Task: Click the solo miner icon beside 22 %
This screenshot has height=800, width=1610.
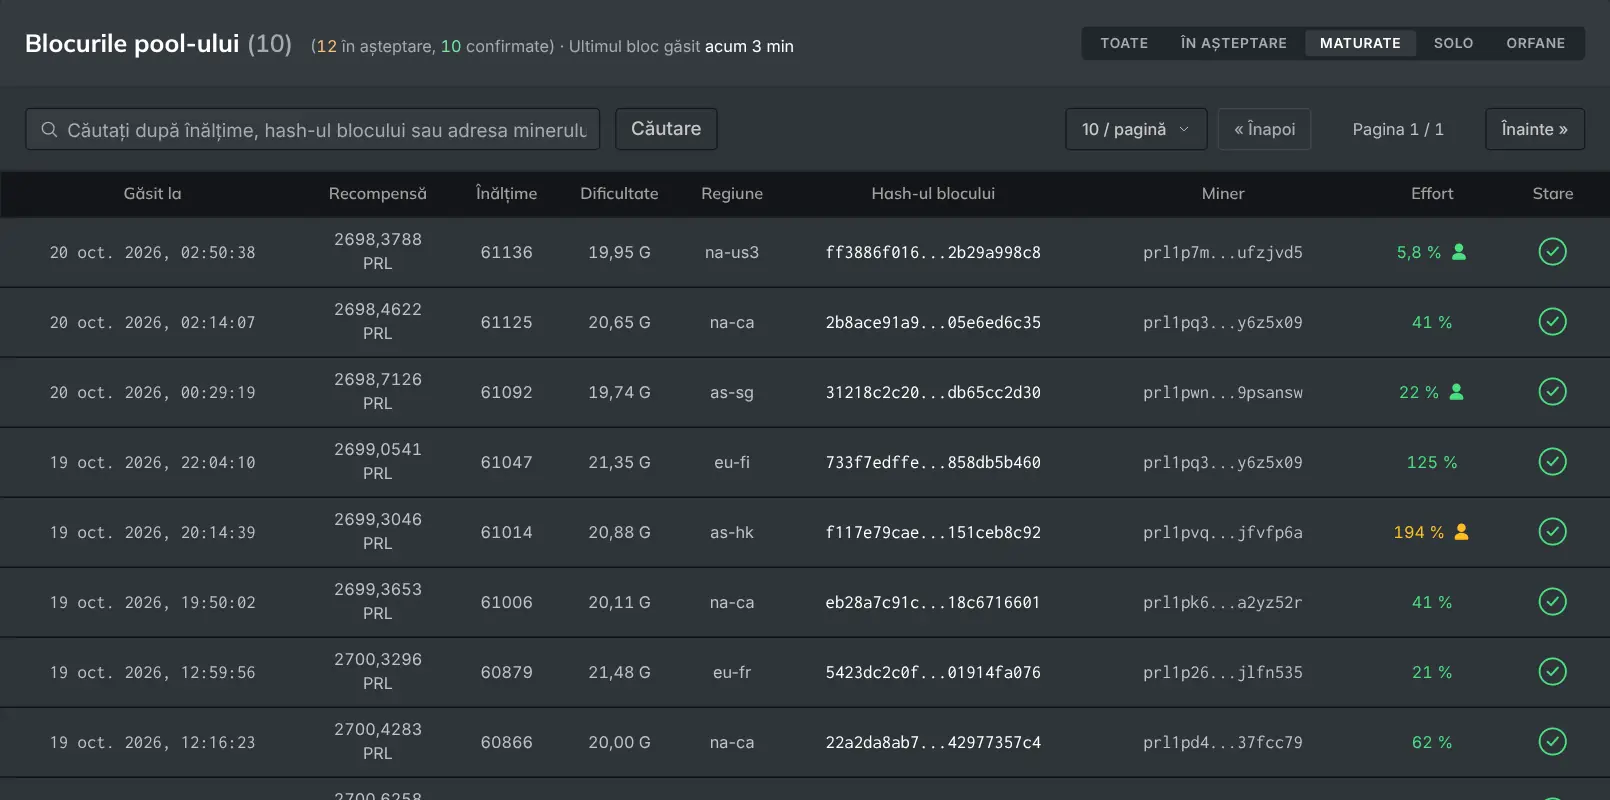Action: [1456, 392]
